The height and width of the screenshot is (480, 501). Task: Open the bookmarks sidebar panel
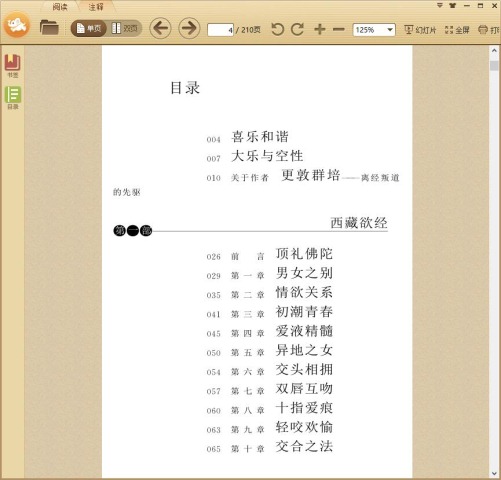13,66
